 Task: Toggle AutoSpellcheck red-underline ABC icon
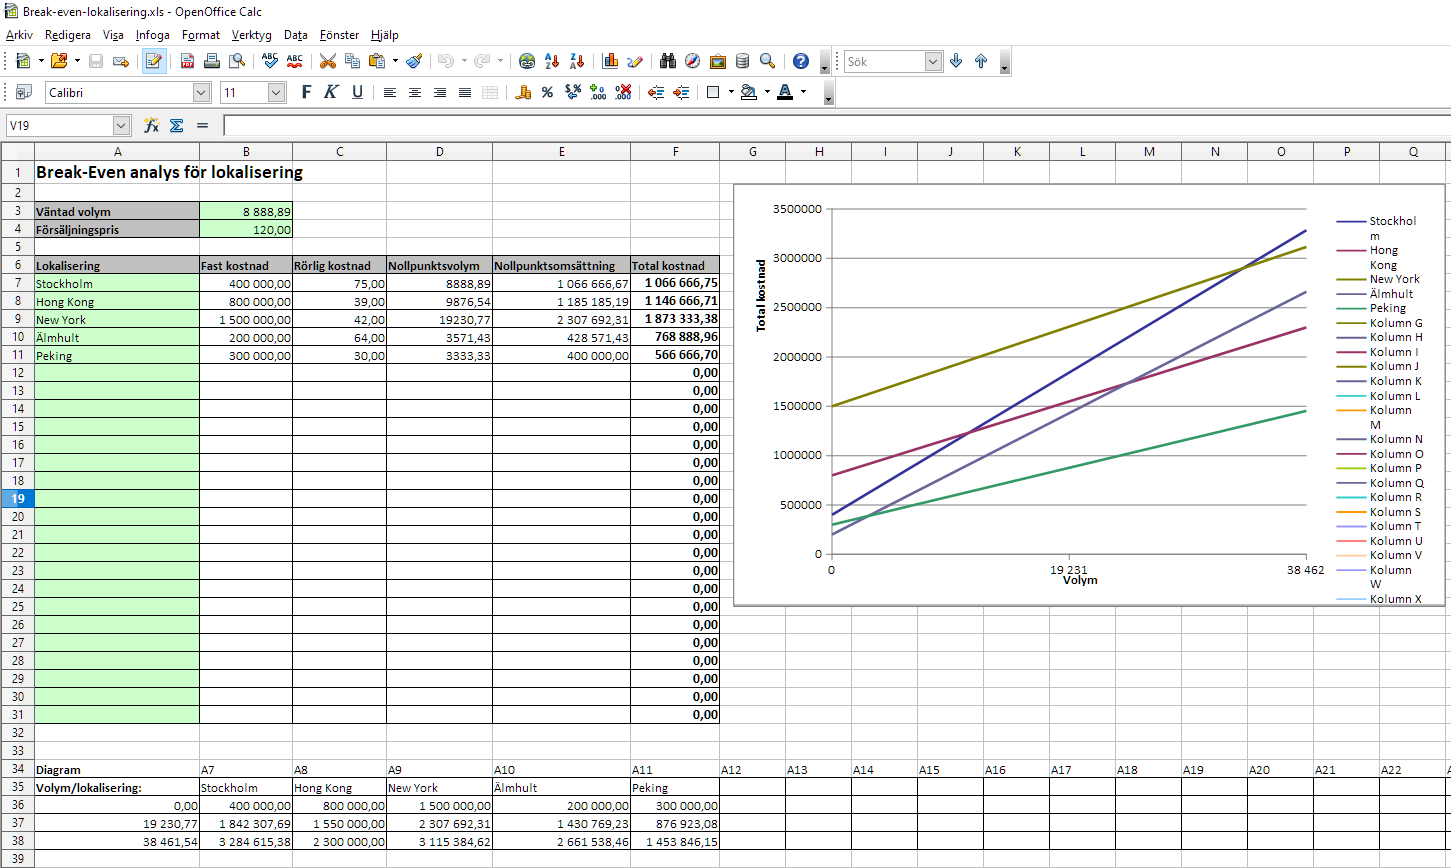coord(295,61)
